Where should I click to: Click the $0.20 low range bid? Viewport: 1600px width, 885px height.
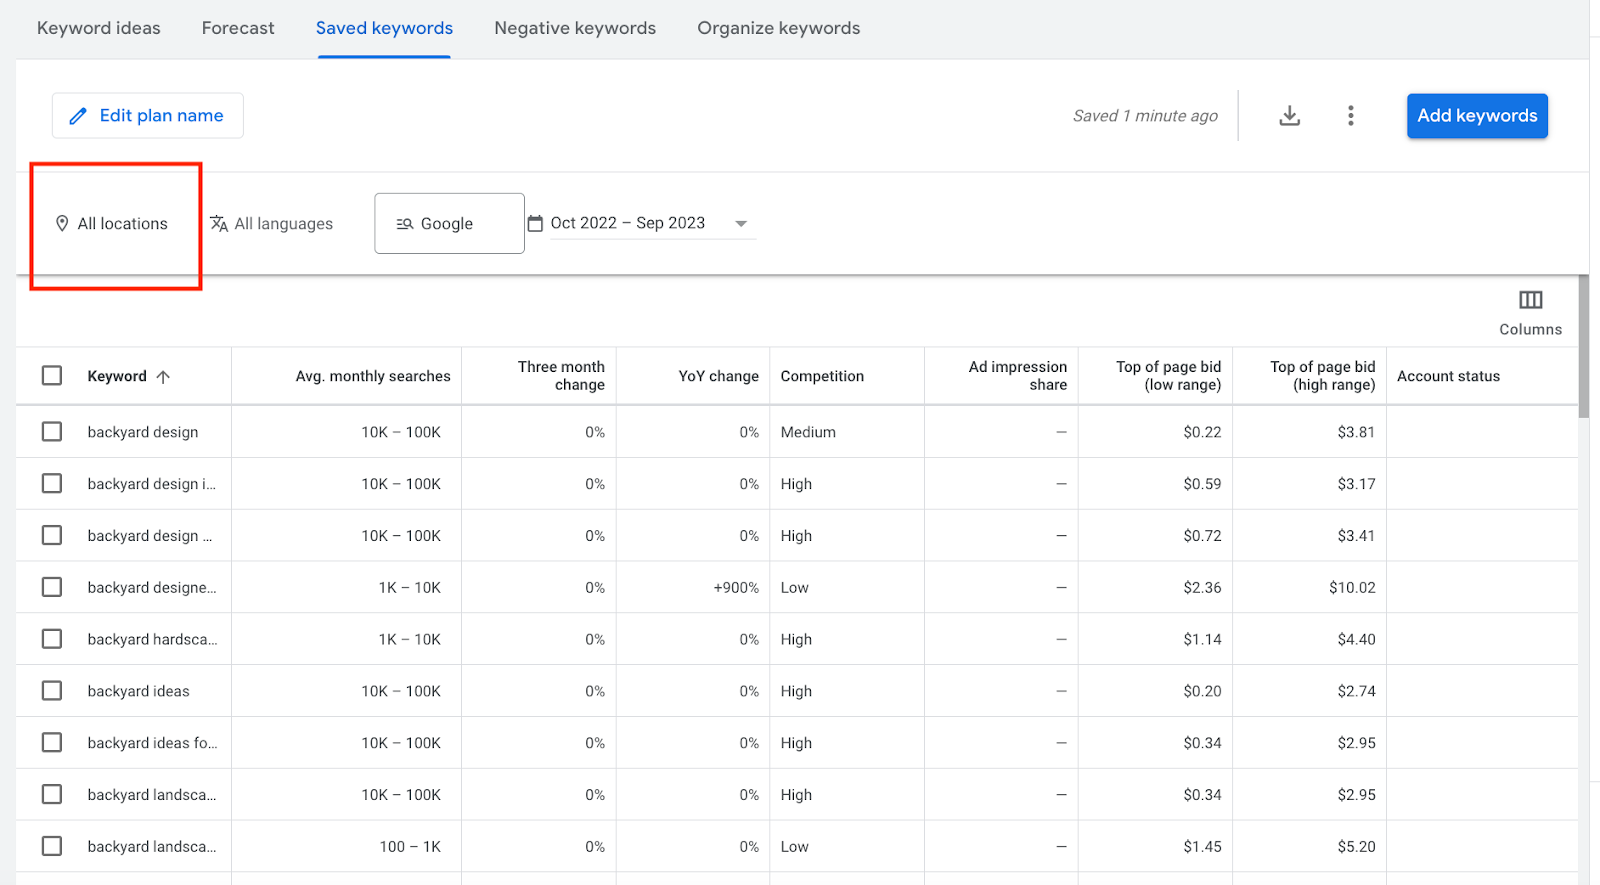click(x=1202, y=691)
